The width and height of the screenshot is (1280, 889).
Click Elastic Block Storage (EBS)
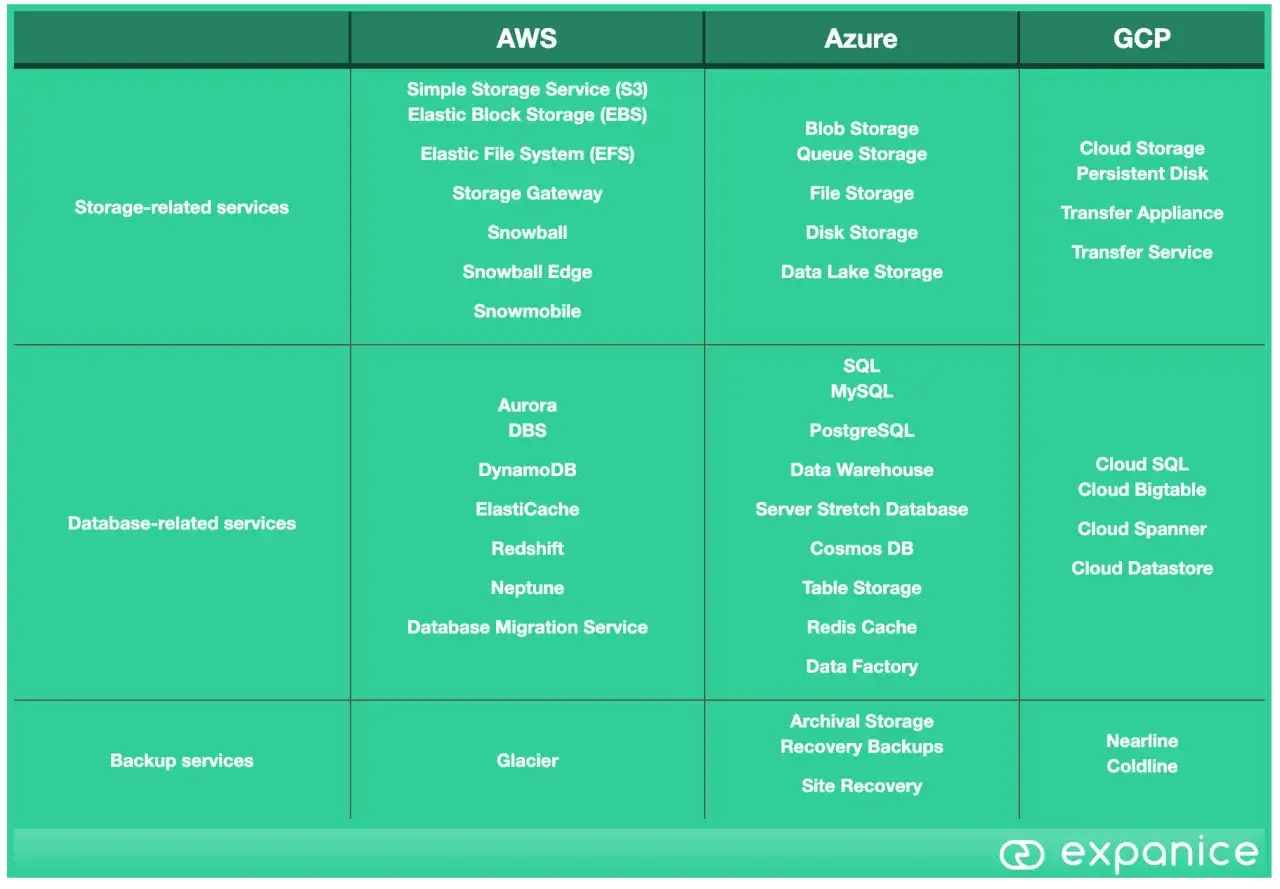coord(527,114)
